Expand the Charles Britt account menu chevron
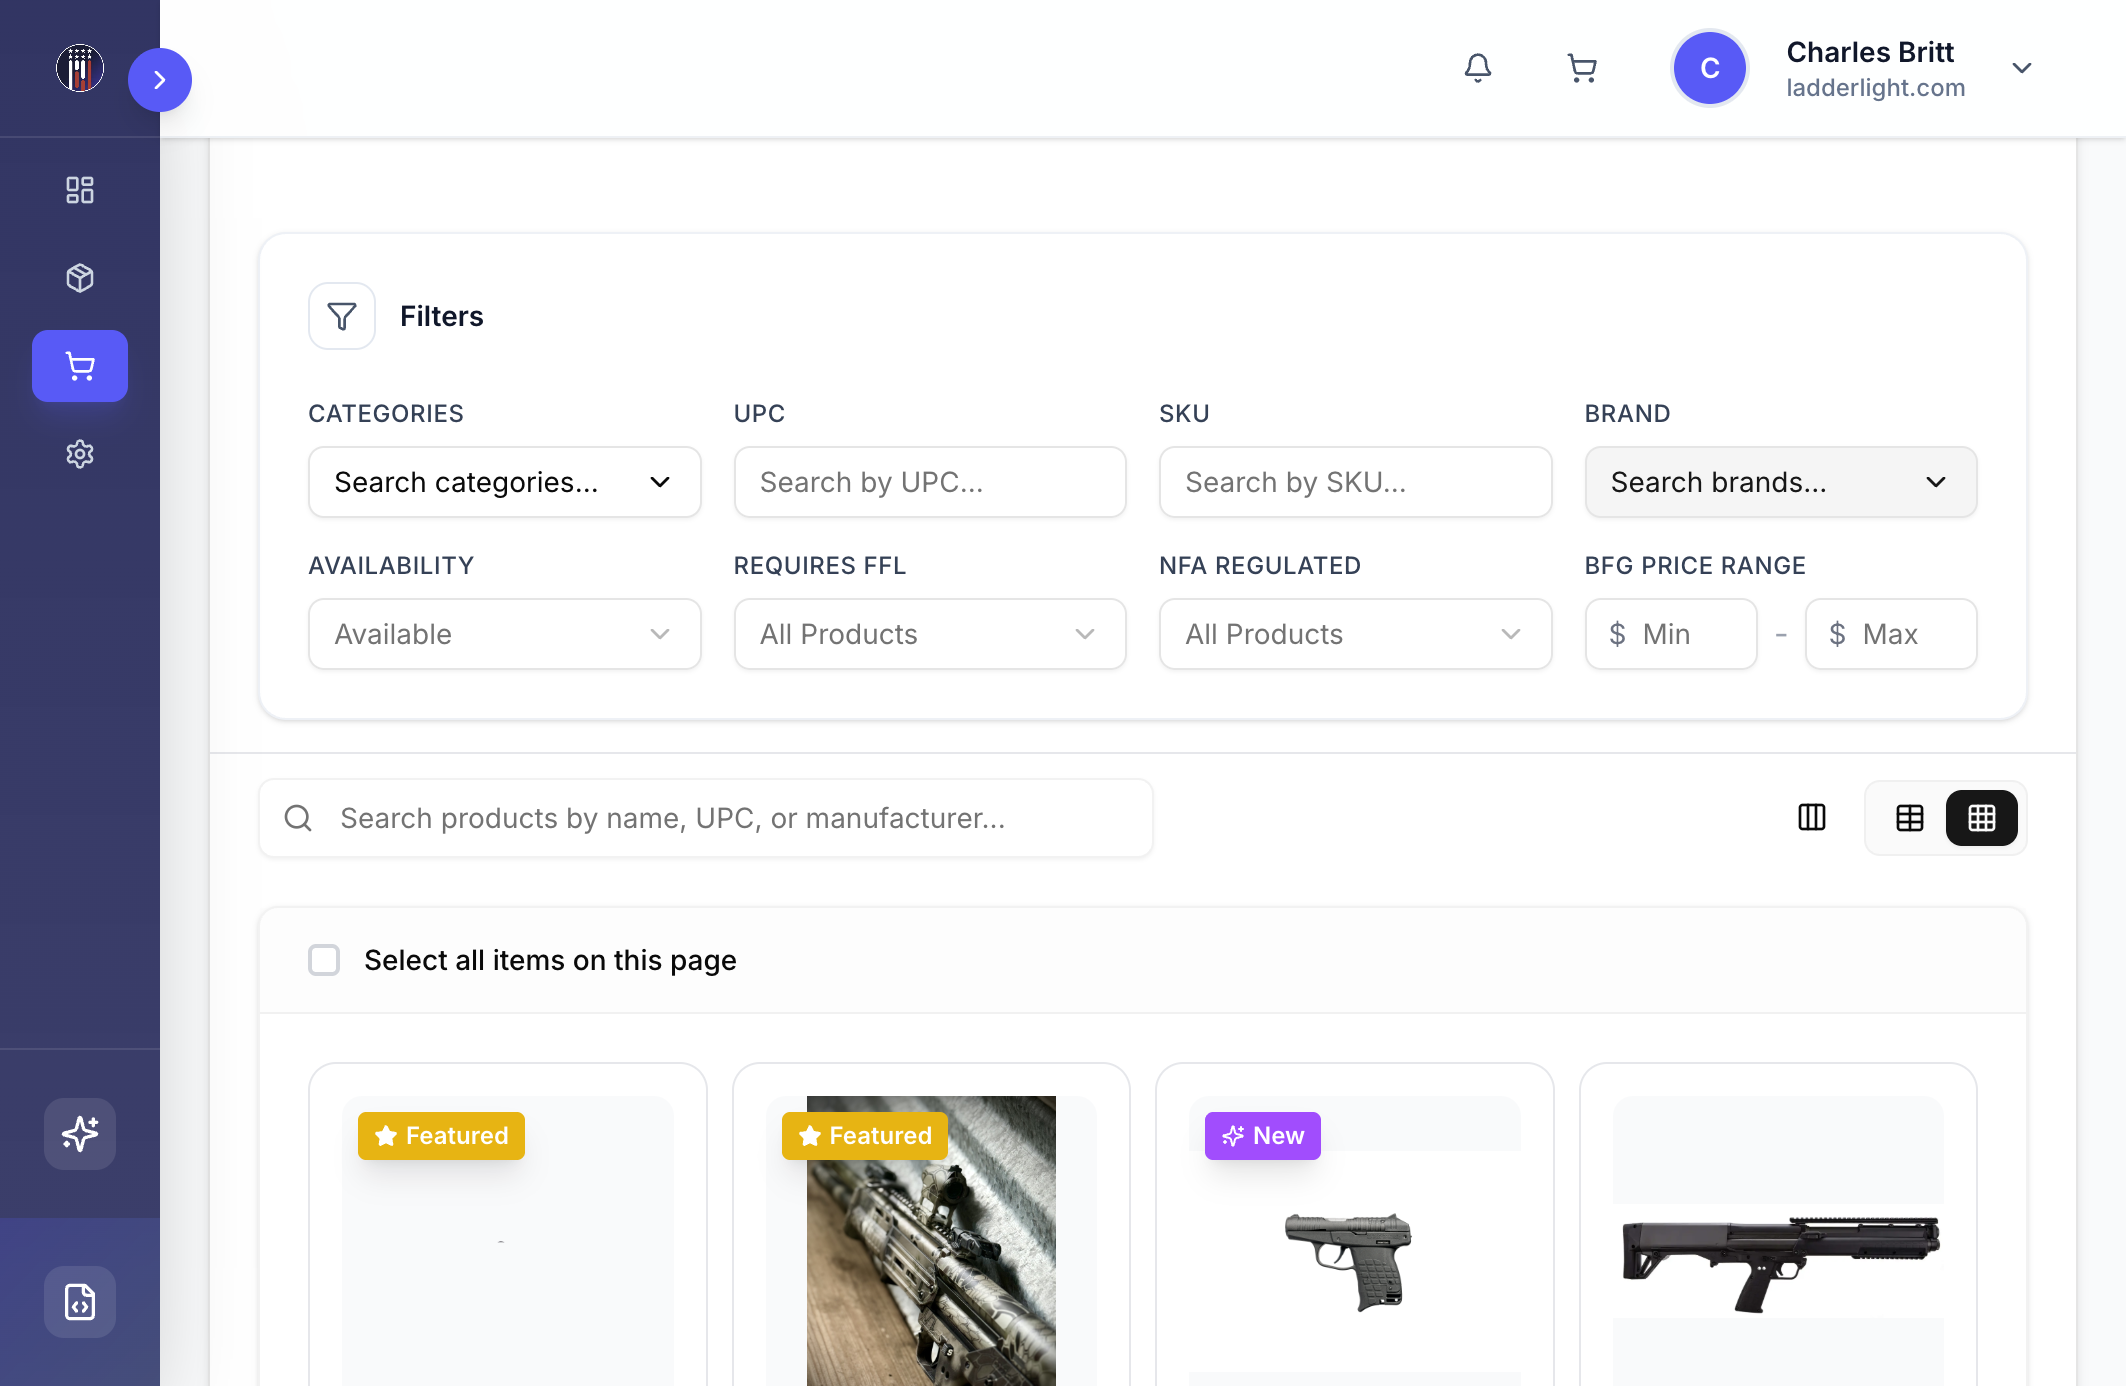Screen dimensions: 2126x1386 coord(2022,68)
